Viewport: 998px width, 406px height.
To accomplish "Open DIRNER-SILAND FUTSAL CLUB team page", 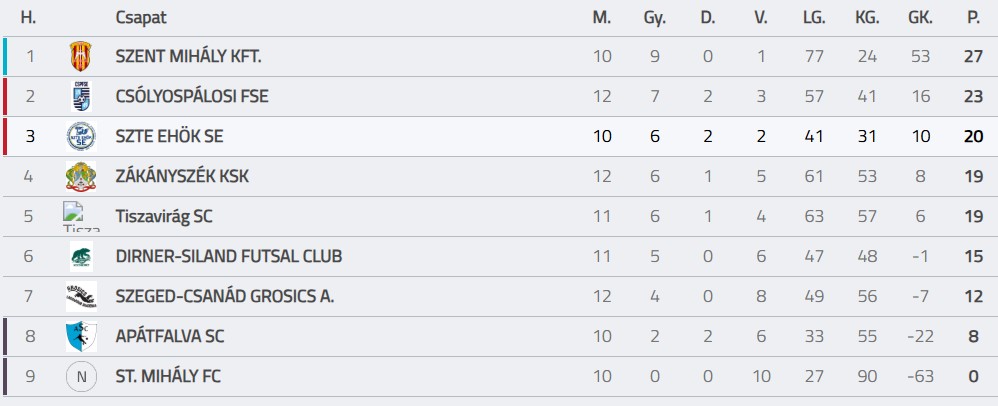I will point(229,257).
